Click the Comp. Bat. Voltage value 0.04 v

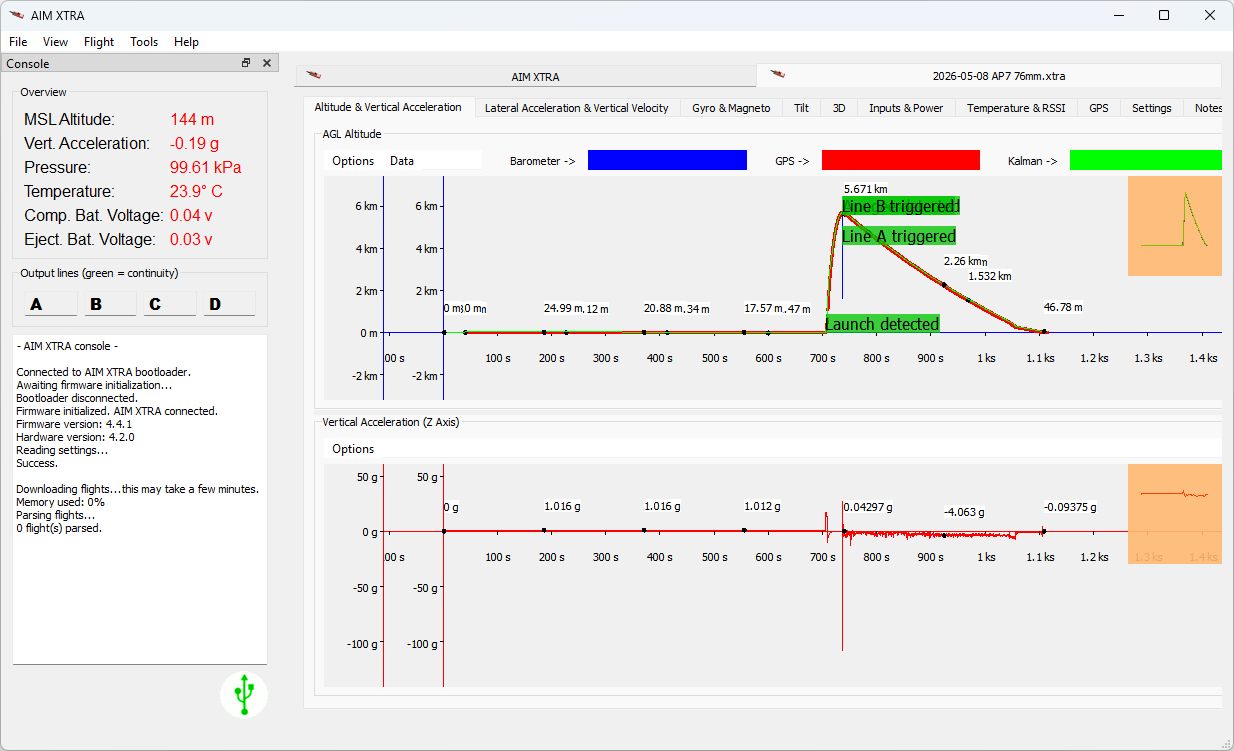pos(191,216)
